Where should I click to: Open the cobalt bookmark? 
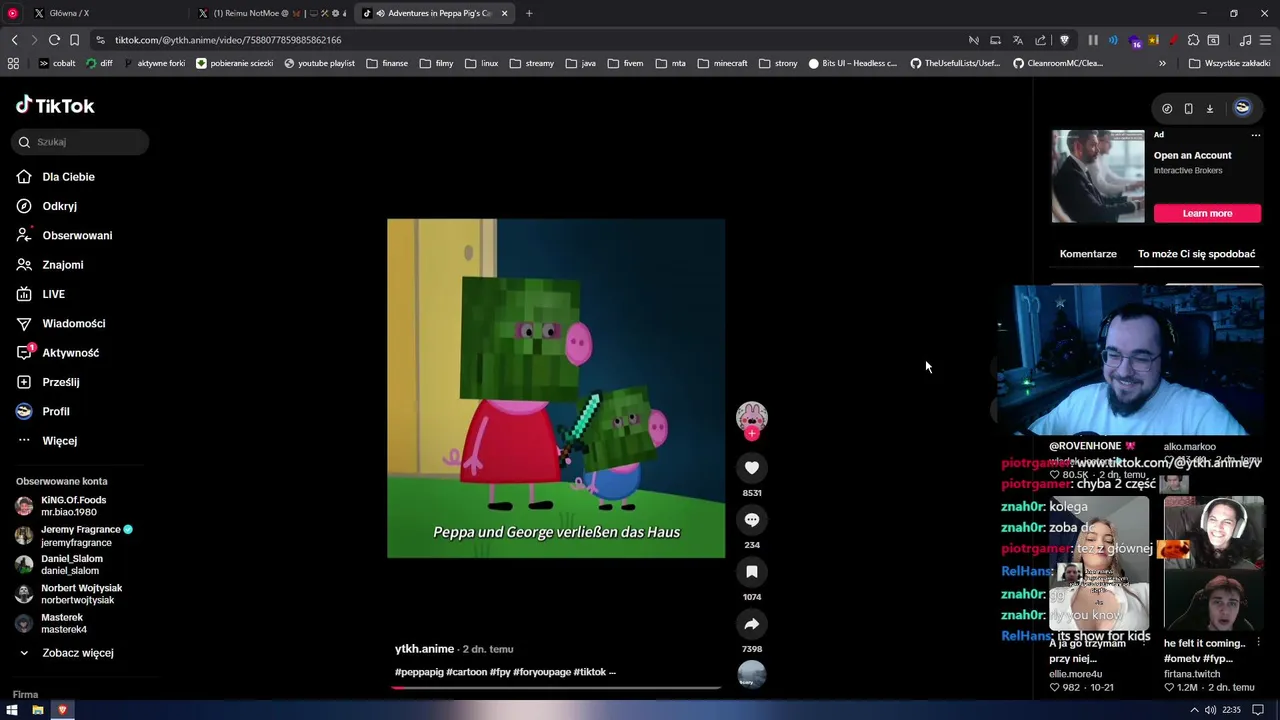tap(56, 63)
